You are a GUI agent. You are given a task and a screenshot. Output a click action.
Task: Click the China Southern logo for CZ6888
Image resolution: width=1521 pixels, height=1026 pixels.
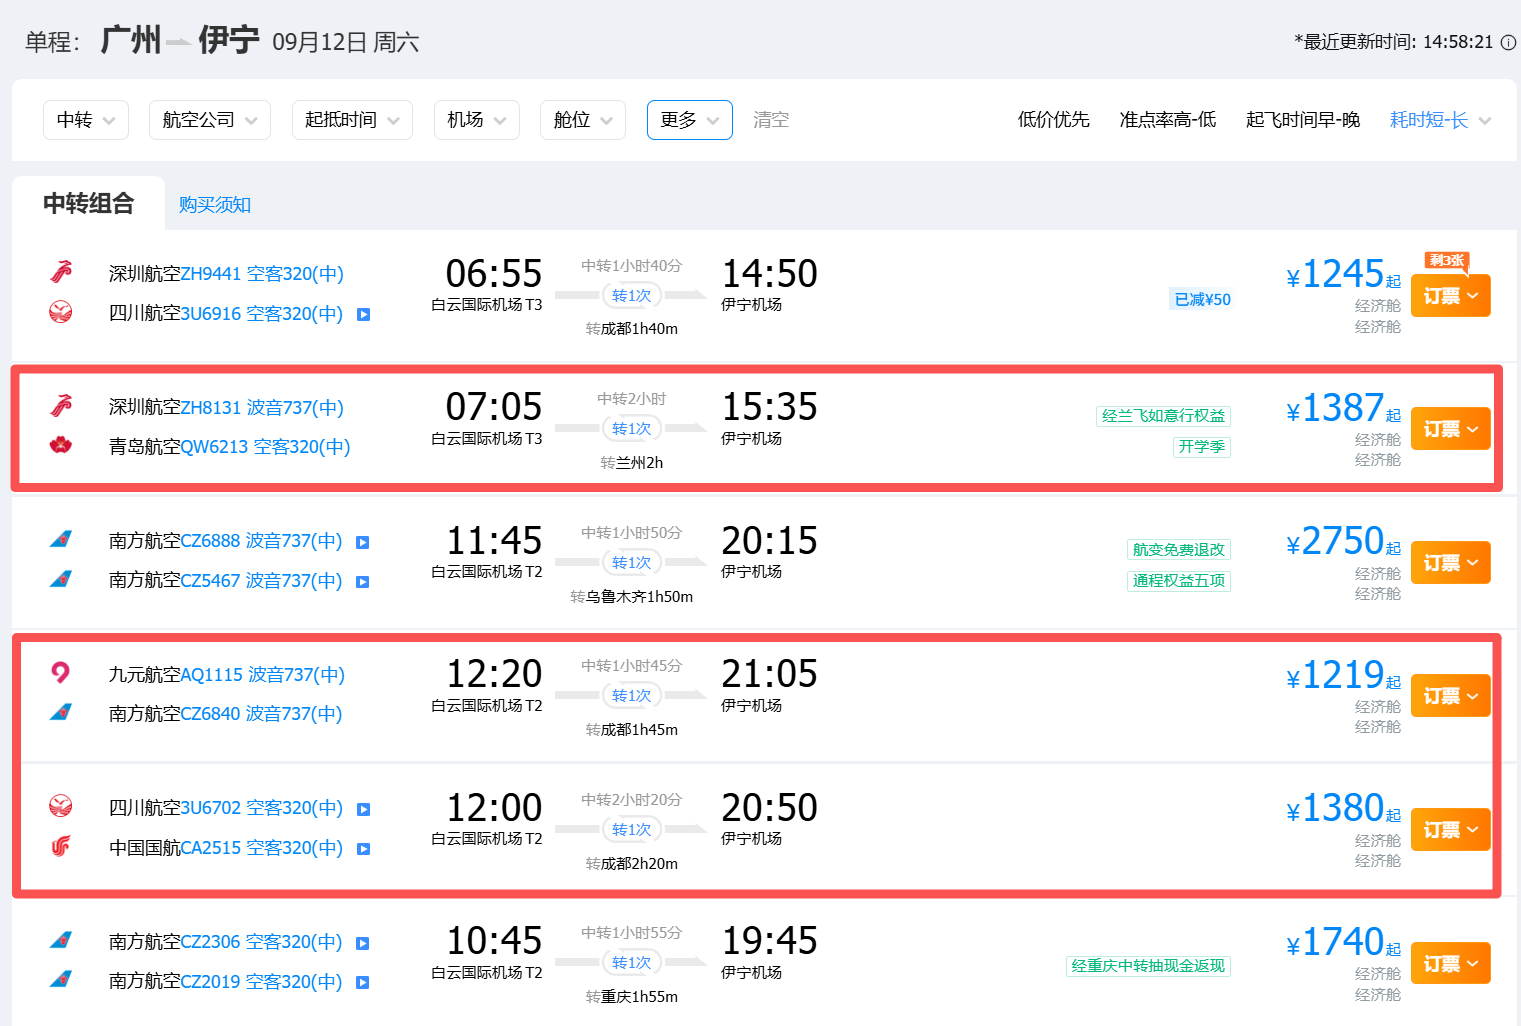click(61, 540)
